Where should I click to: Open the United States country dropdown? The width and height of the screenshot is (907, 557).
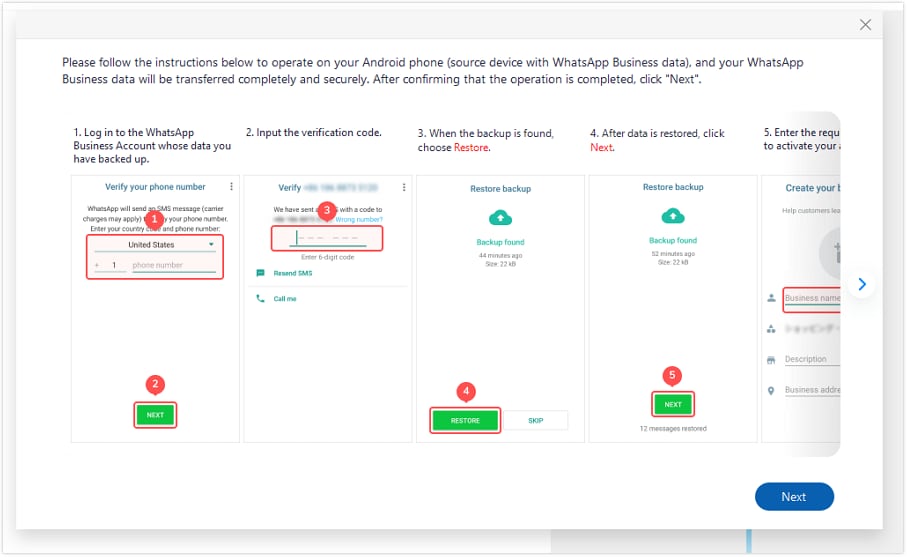click(154, 245)
